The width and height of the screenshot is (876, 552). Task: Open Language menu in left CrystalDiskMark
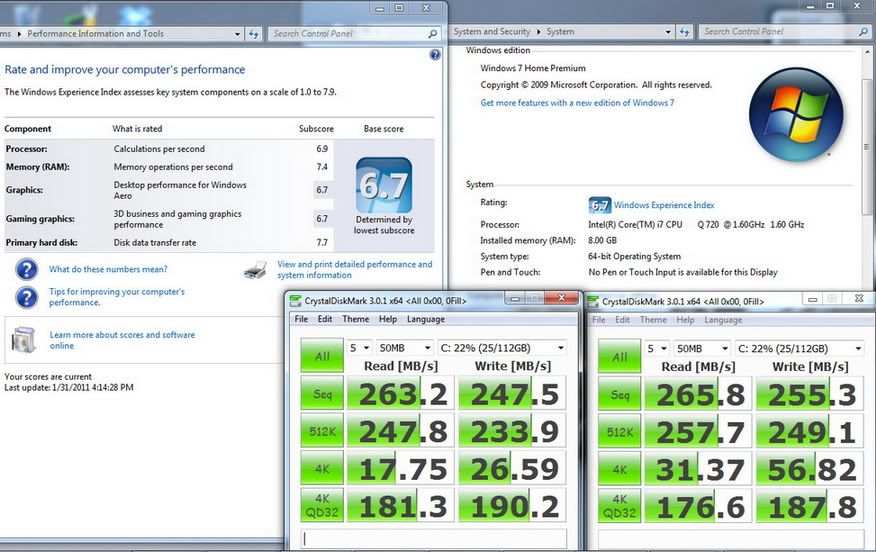point(426,319)
